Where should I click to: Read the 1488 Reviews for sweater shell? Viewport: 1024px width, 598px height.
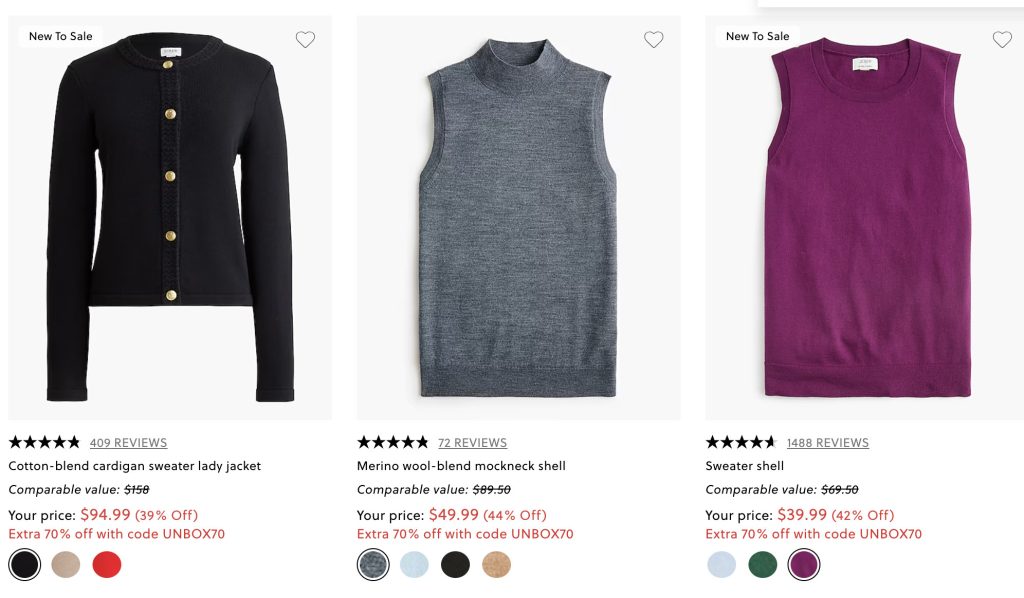point(827,443)
